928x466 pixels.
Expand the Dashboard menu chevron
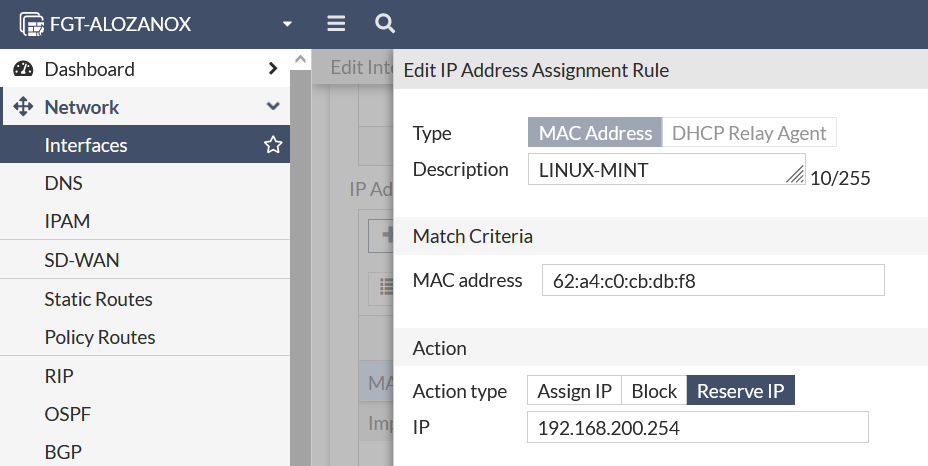tap(273, 69)
